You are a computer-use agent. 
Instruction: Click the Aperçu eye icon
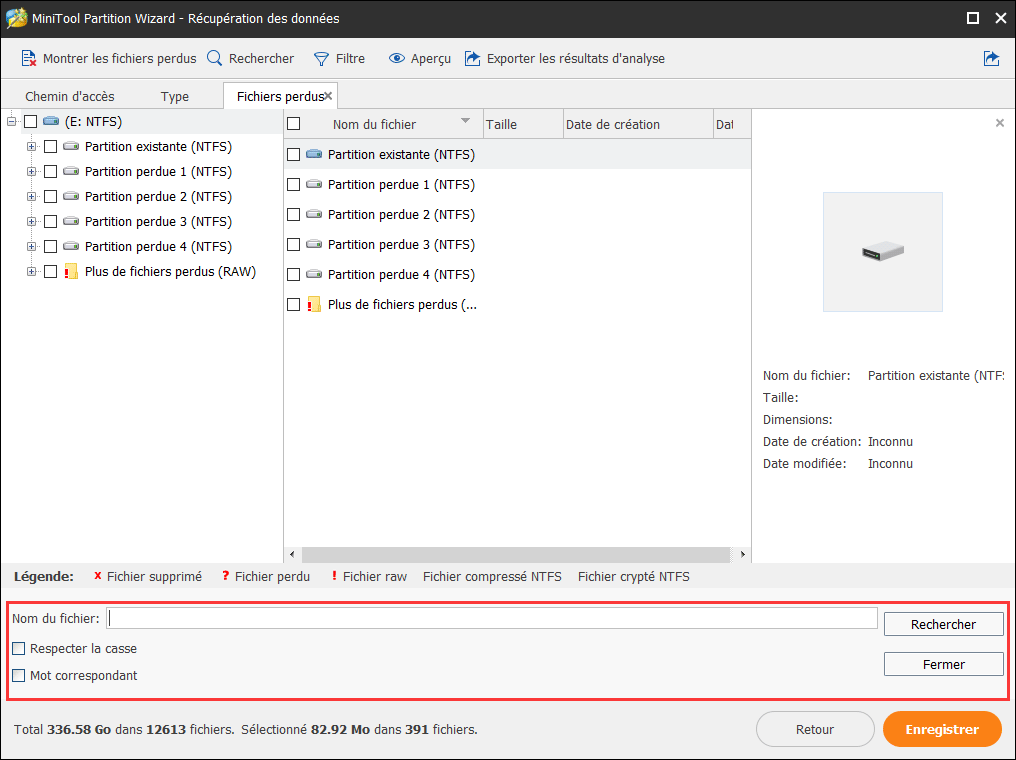click(x=397, y=59)
